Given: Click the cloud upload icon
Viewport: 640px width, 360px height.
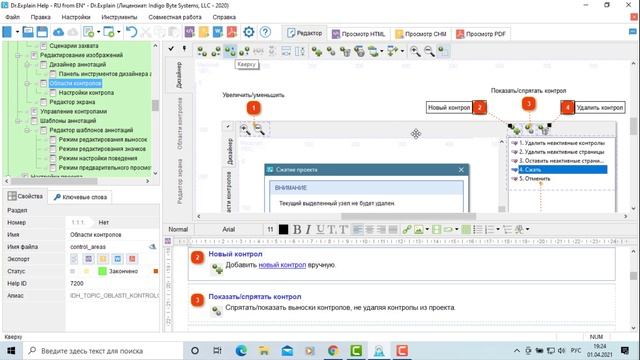Looking at the screenshot, I should click(58, 32).
